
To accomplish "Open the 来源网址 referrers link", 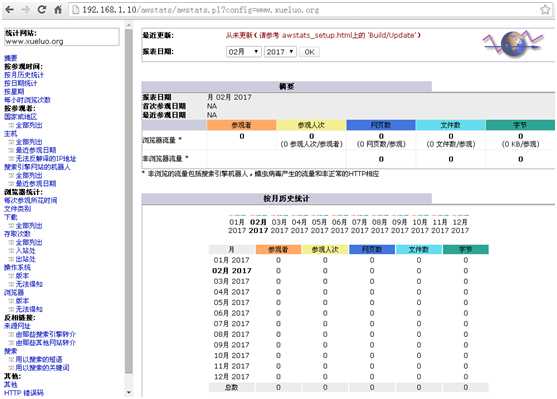I will pos(17,326).
